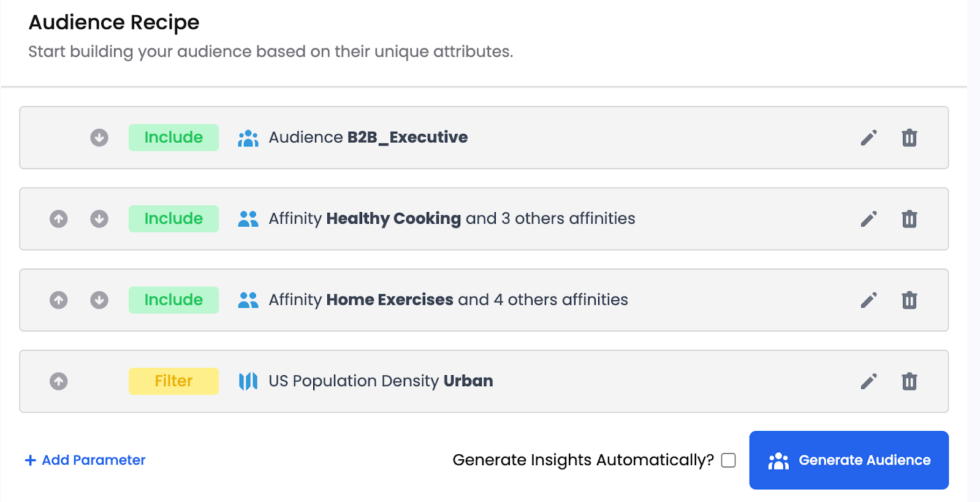Move Home Exercises row up
Image resolution: width=980 pixels, height=502 pixels.
click(x=59, y=300)
